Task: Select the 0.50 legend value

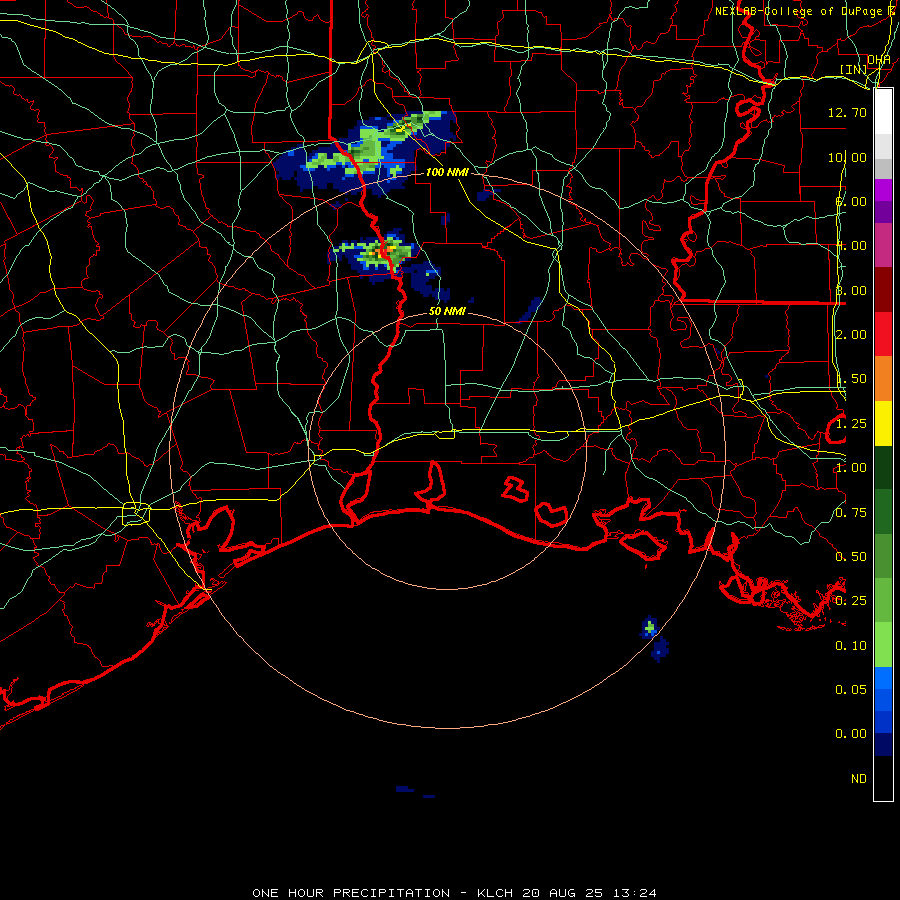Action: coord(851,557)
